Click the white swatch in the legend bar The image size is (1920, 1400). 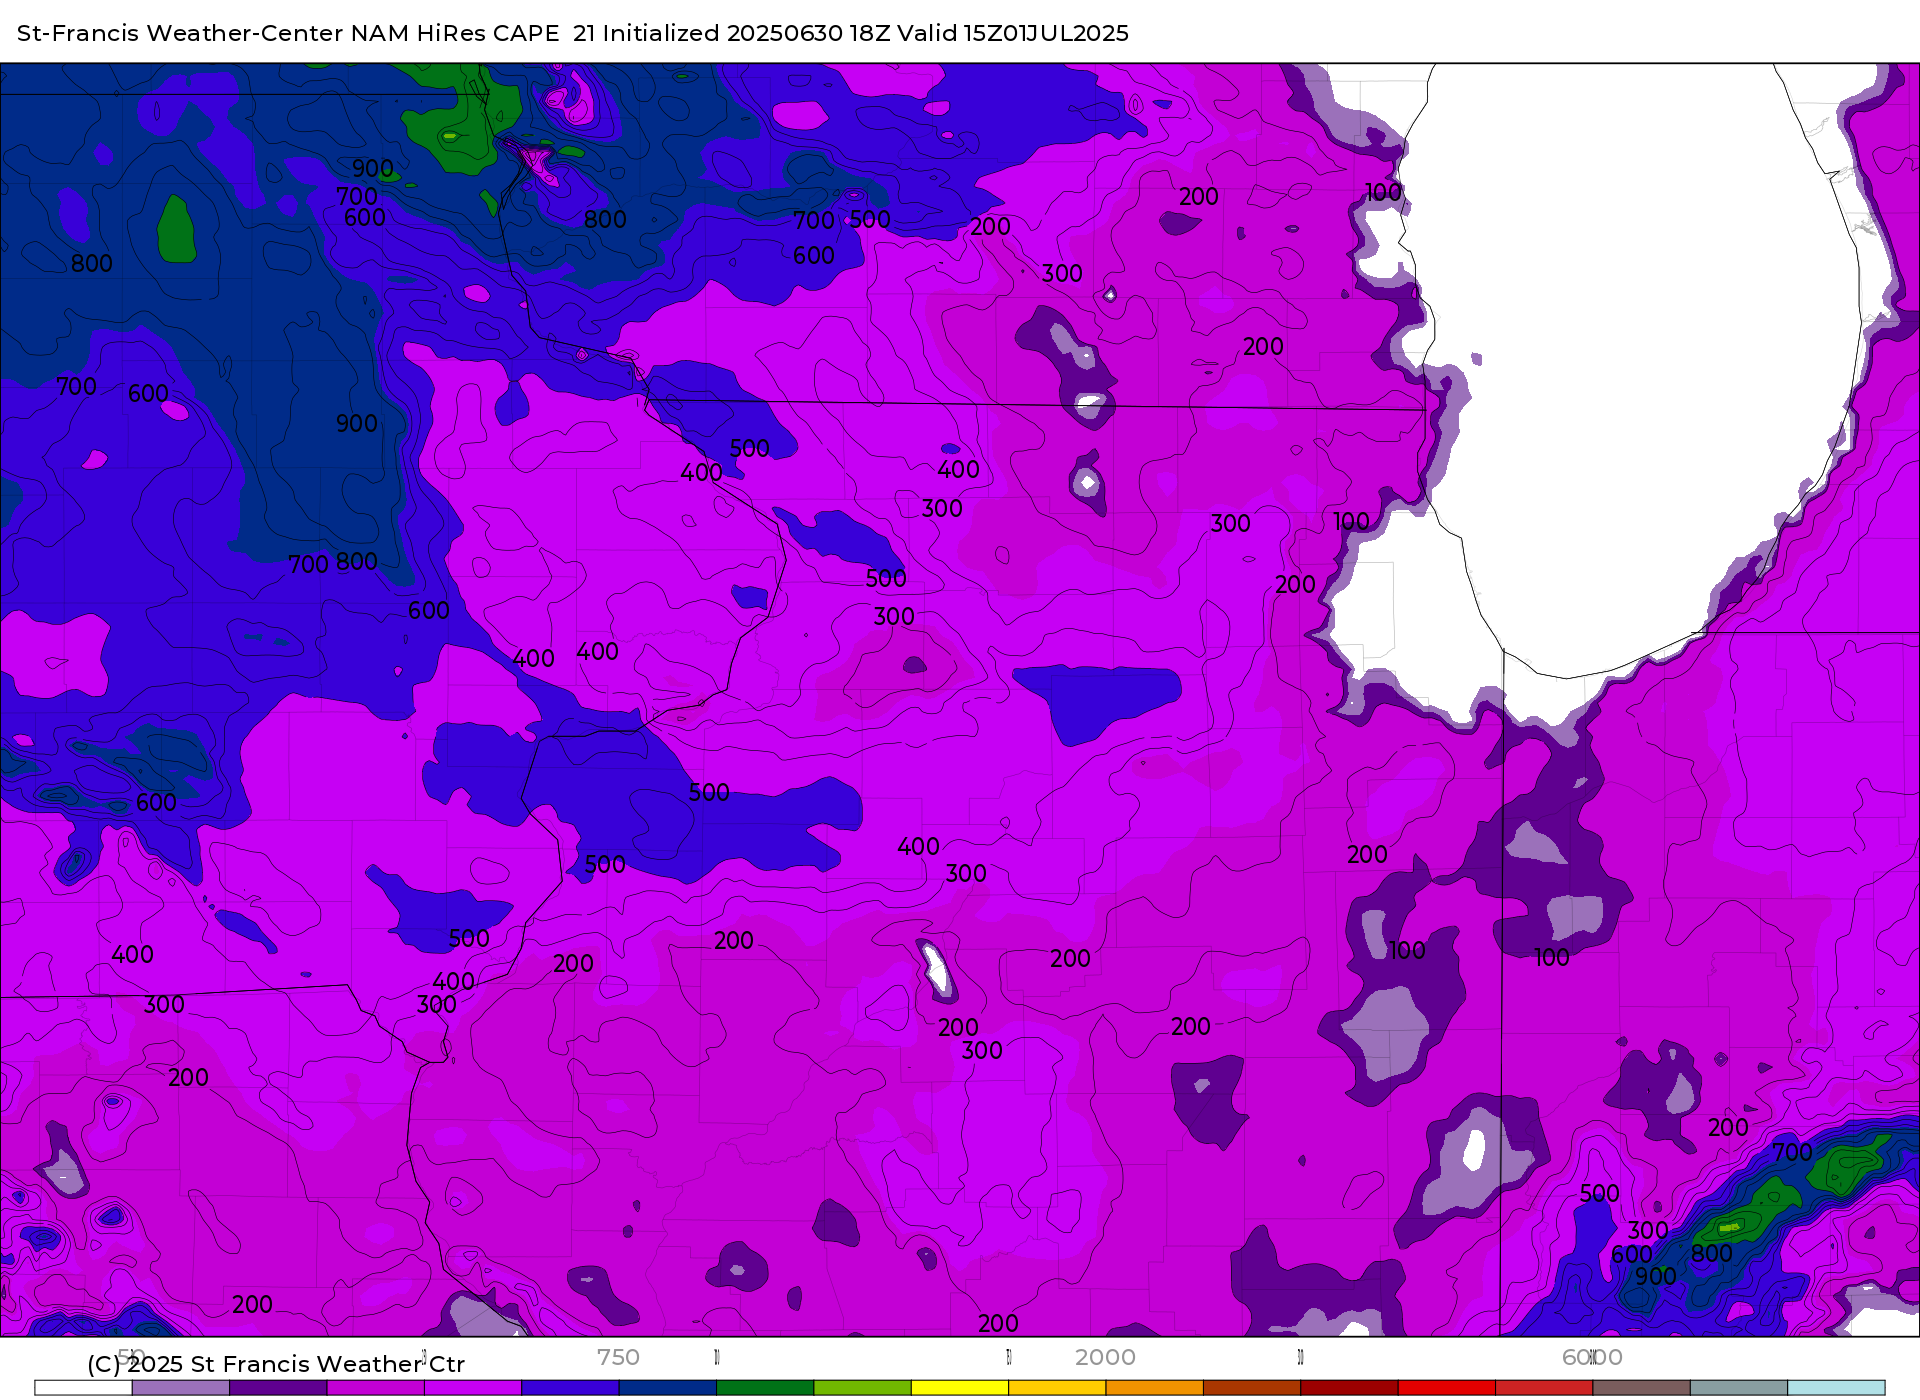83,1387
